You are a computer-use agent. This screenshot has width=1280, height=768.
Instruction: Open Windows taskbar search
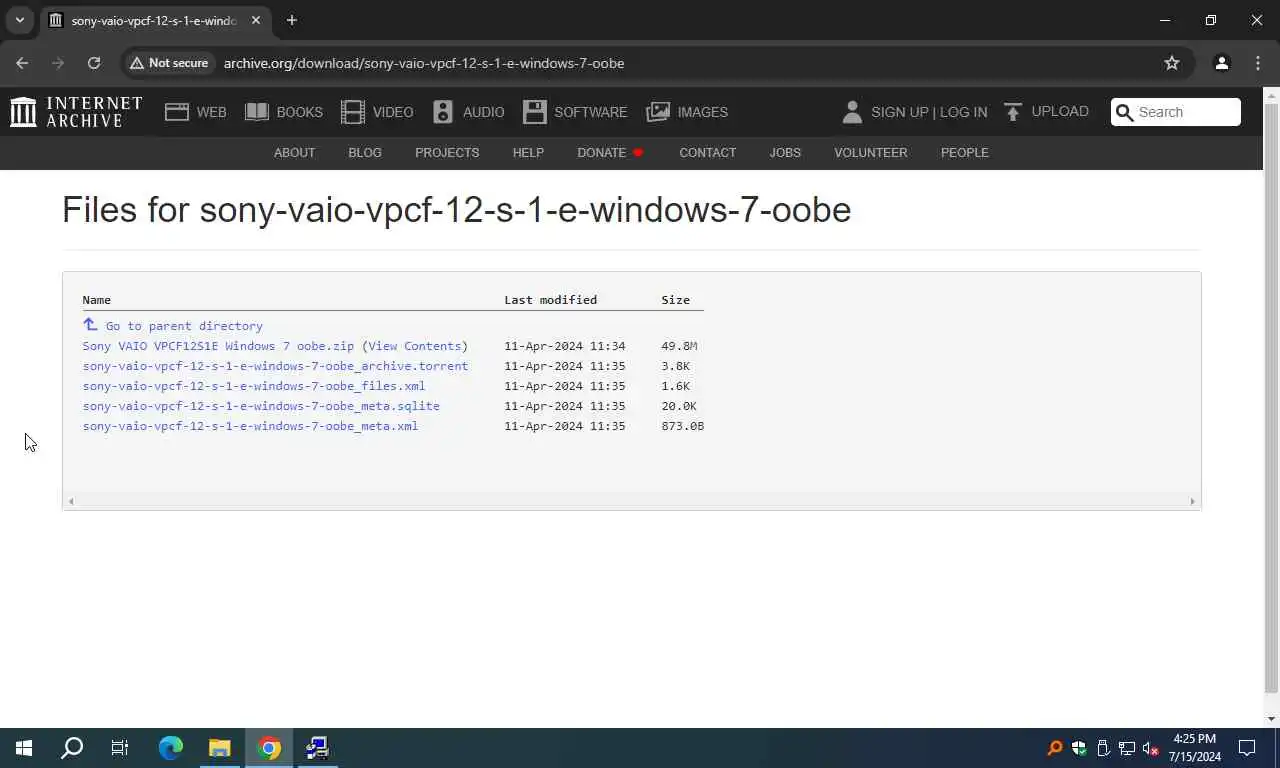click(x=72, y=748)
